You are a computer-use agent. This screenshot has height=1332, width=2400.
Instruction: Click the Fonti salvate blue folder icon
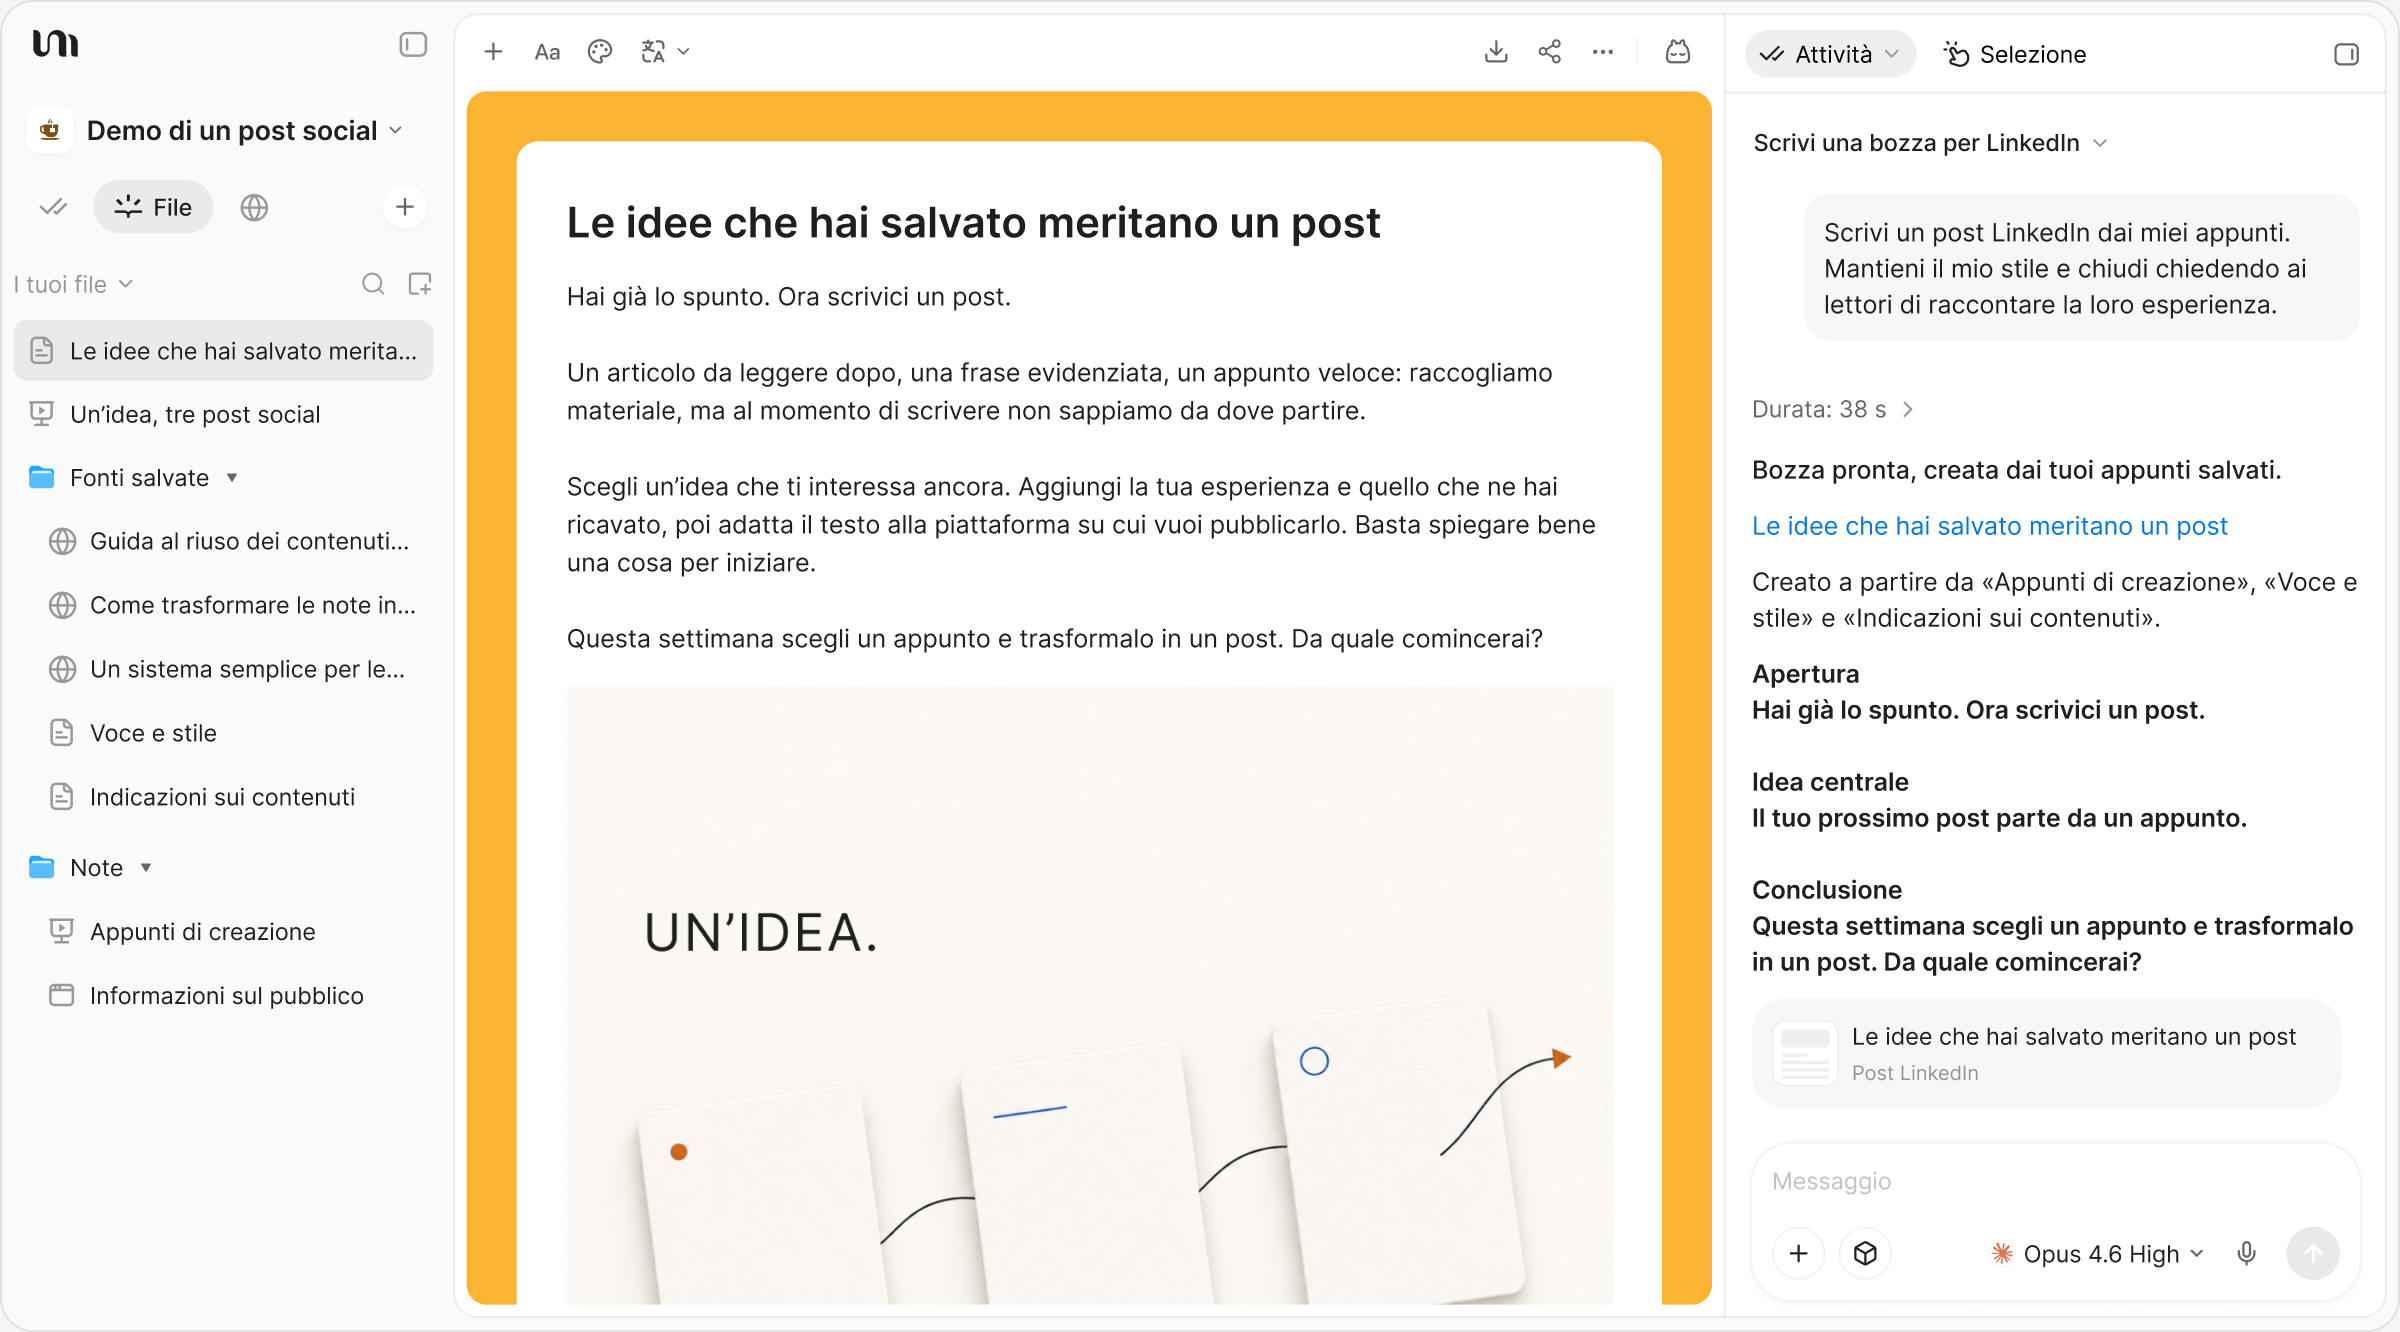(x=42, y=478)
